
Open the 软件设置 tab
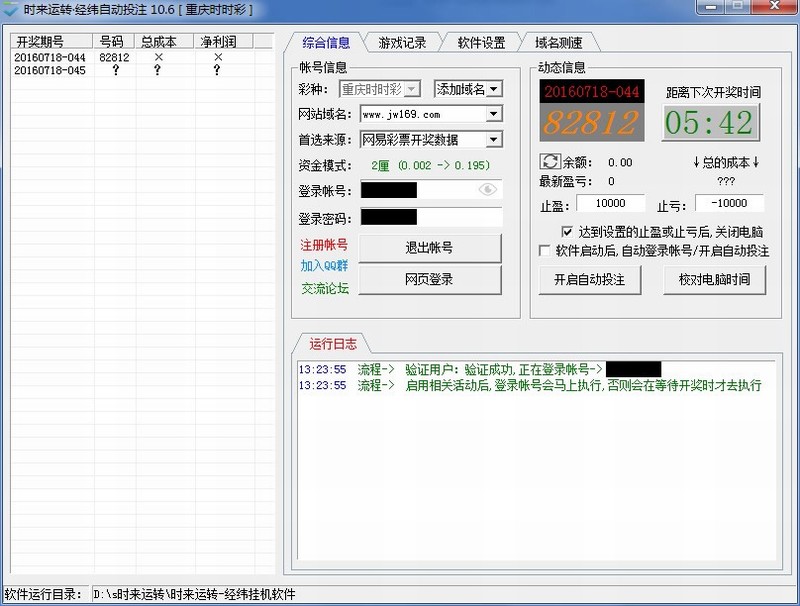[481, 43]
